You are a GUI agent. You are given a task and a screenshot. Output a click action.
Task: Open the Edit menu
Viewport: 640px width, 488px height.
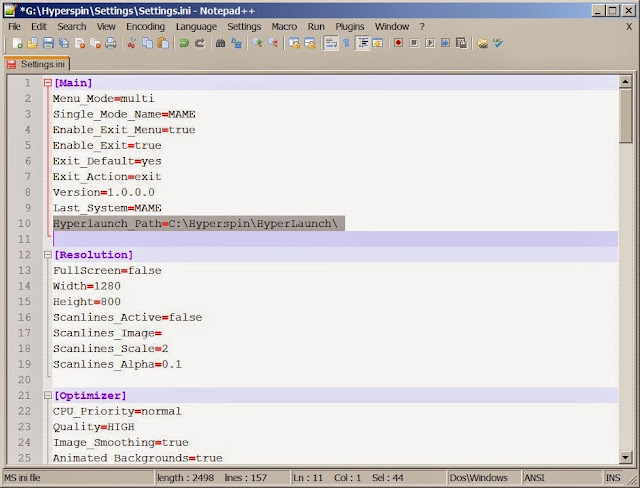click(39, 27)
